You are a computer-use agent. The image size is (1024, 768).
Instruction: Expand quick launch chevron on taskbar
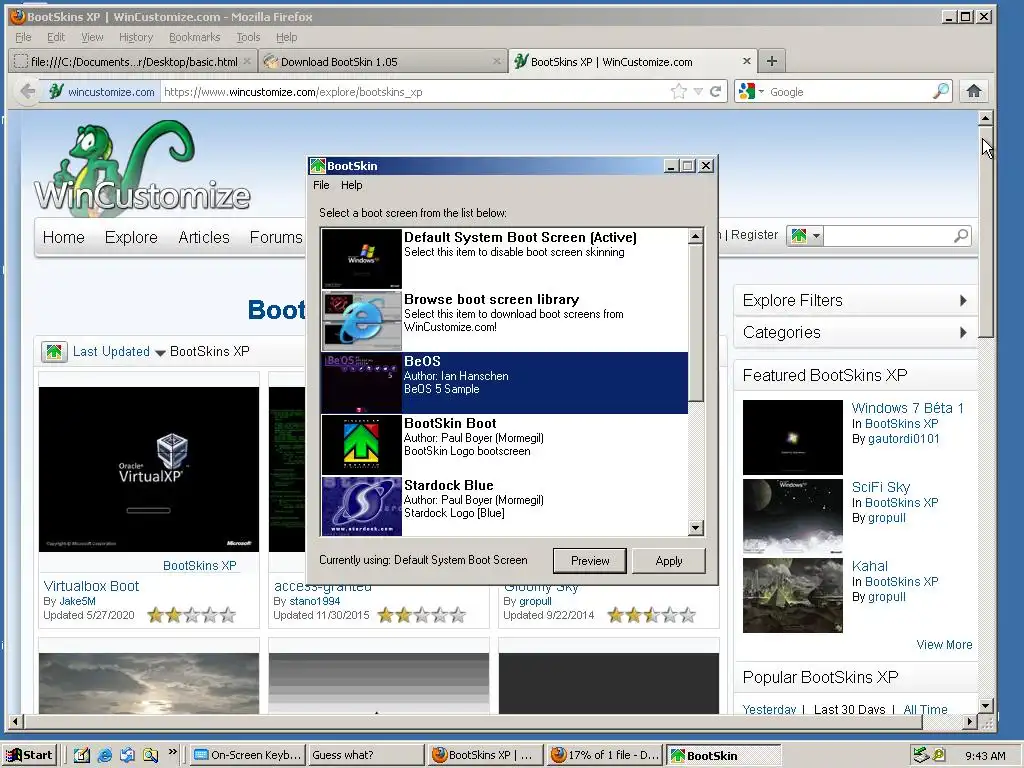(172, 752)
